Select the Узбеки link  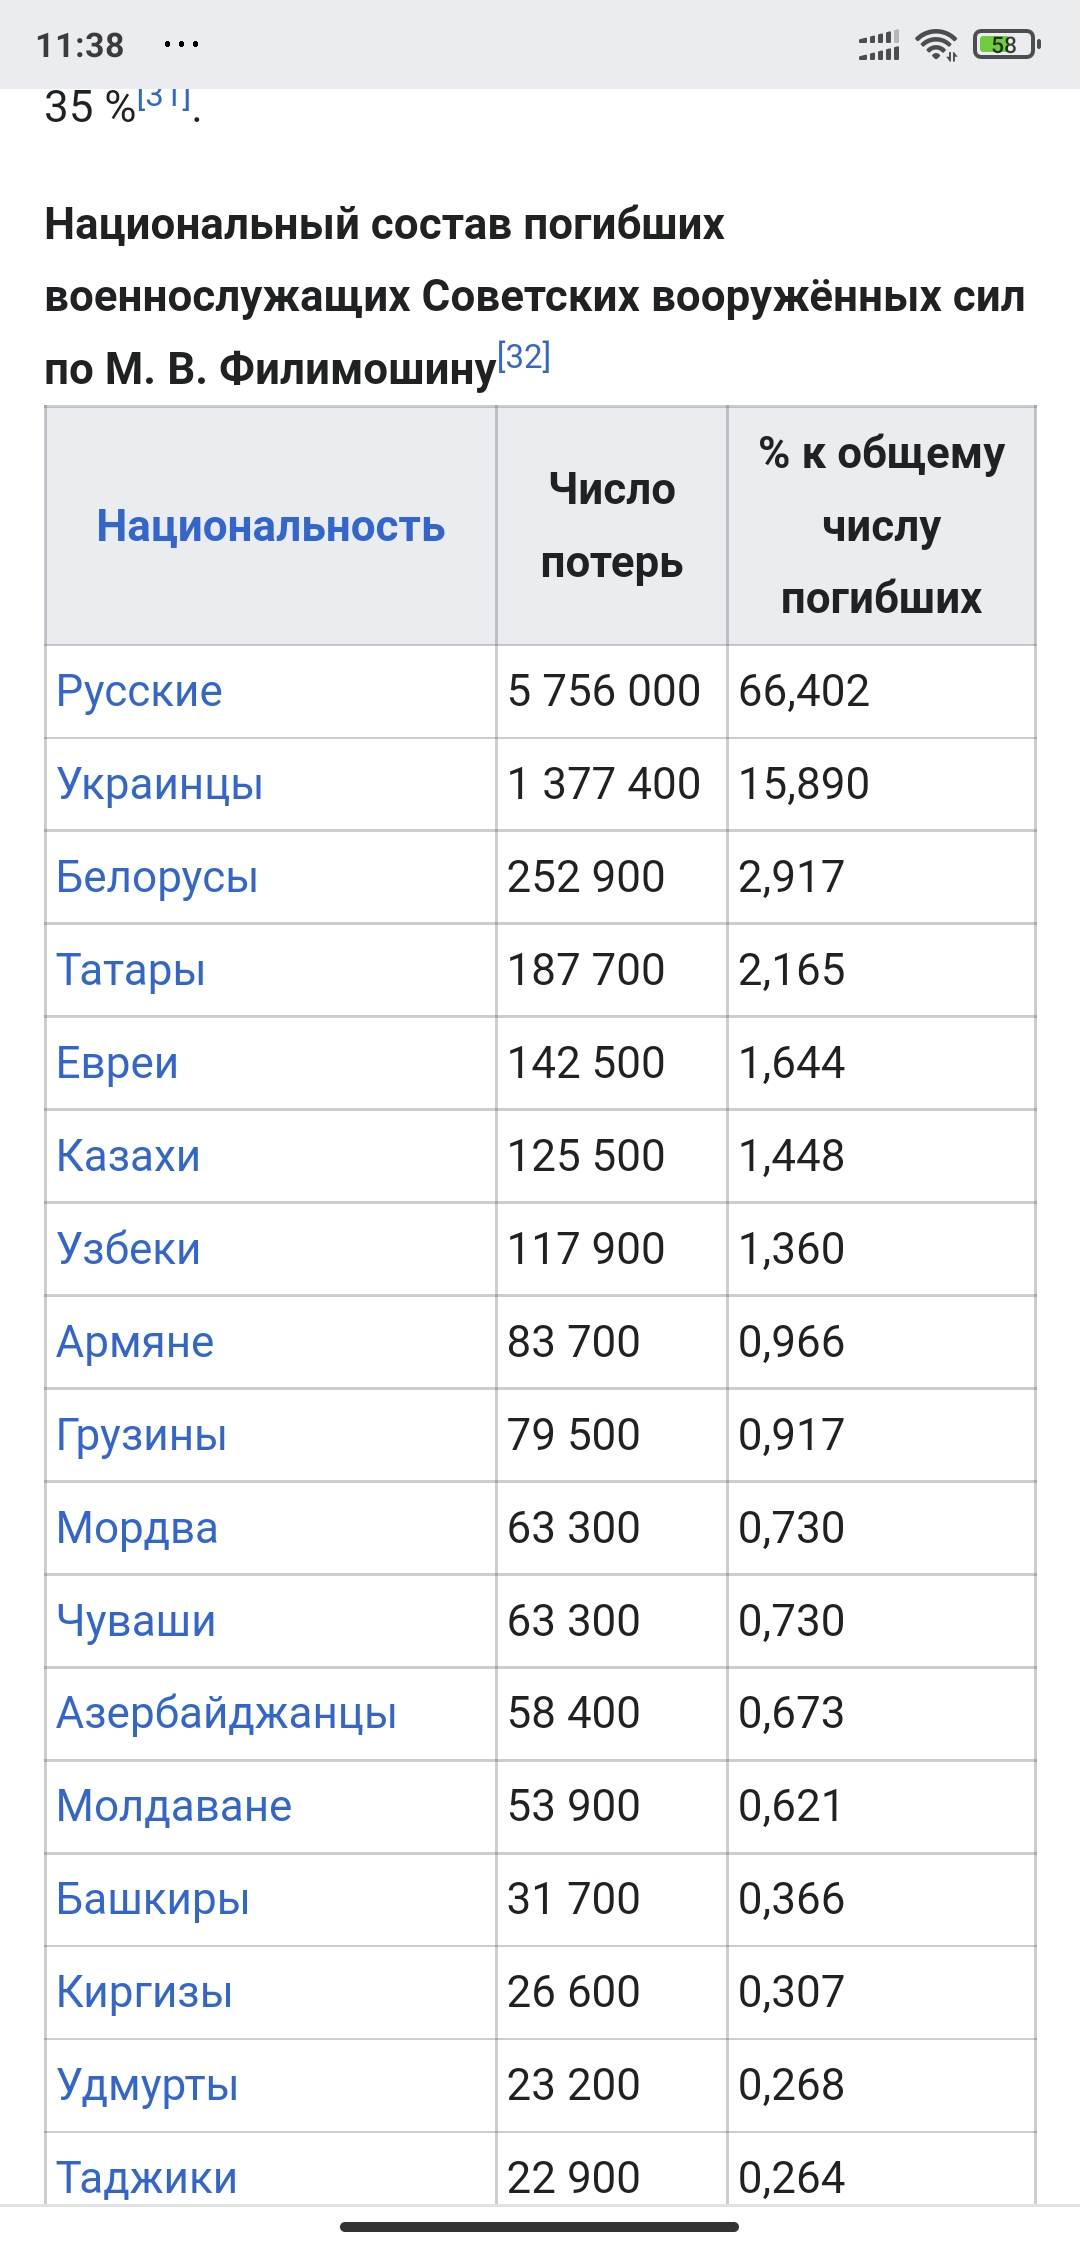(128, 1249)
